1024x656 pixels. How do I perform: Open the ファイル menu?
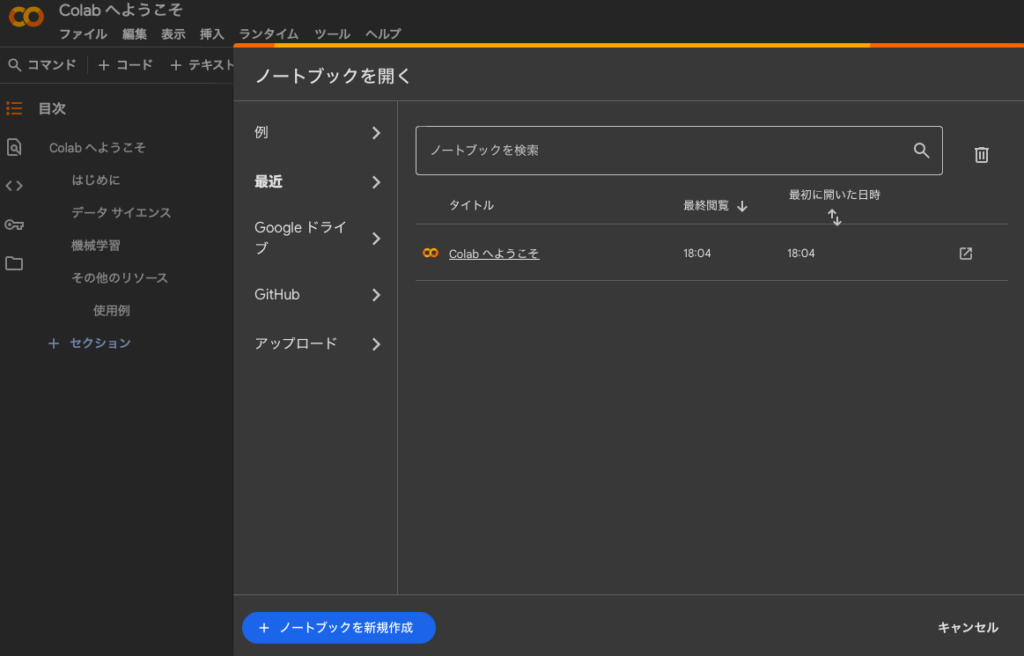click(83, 34)
